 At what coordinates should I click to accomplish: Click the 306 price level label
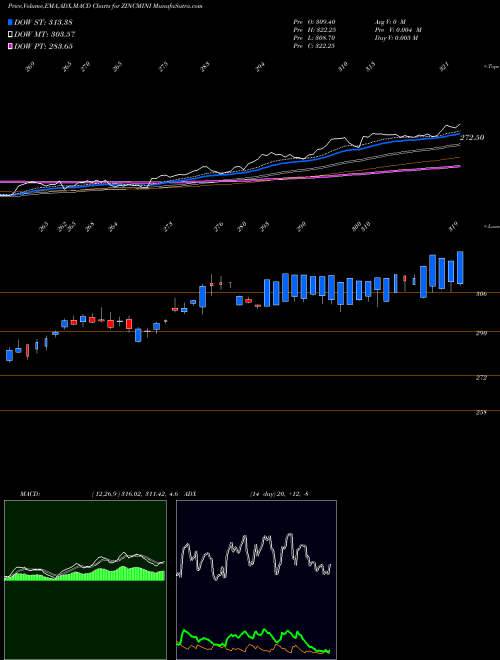point(481,294)
